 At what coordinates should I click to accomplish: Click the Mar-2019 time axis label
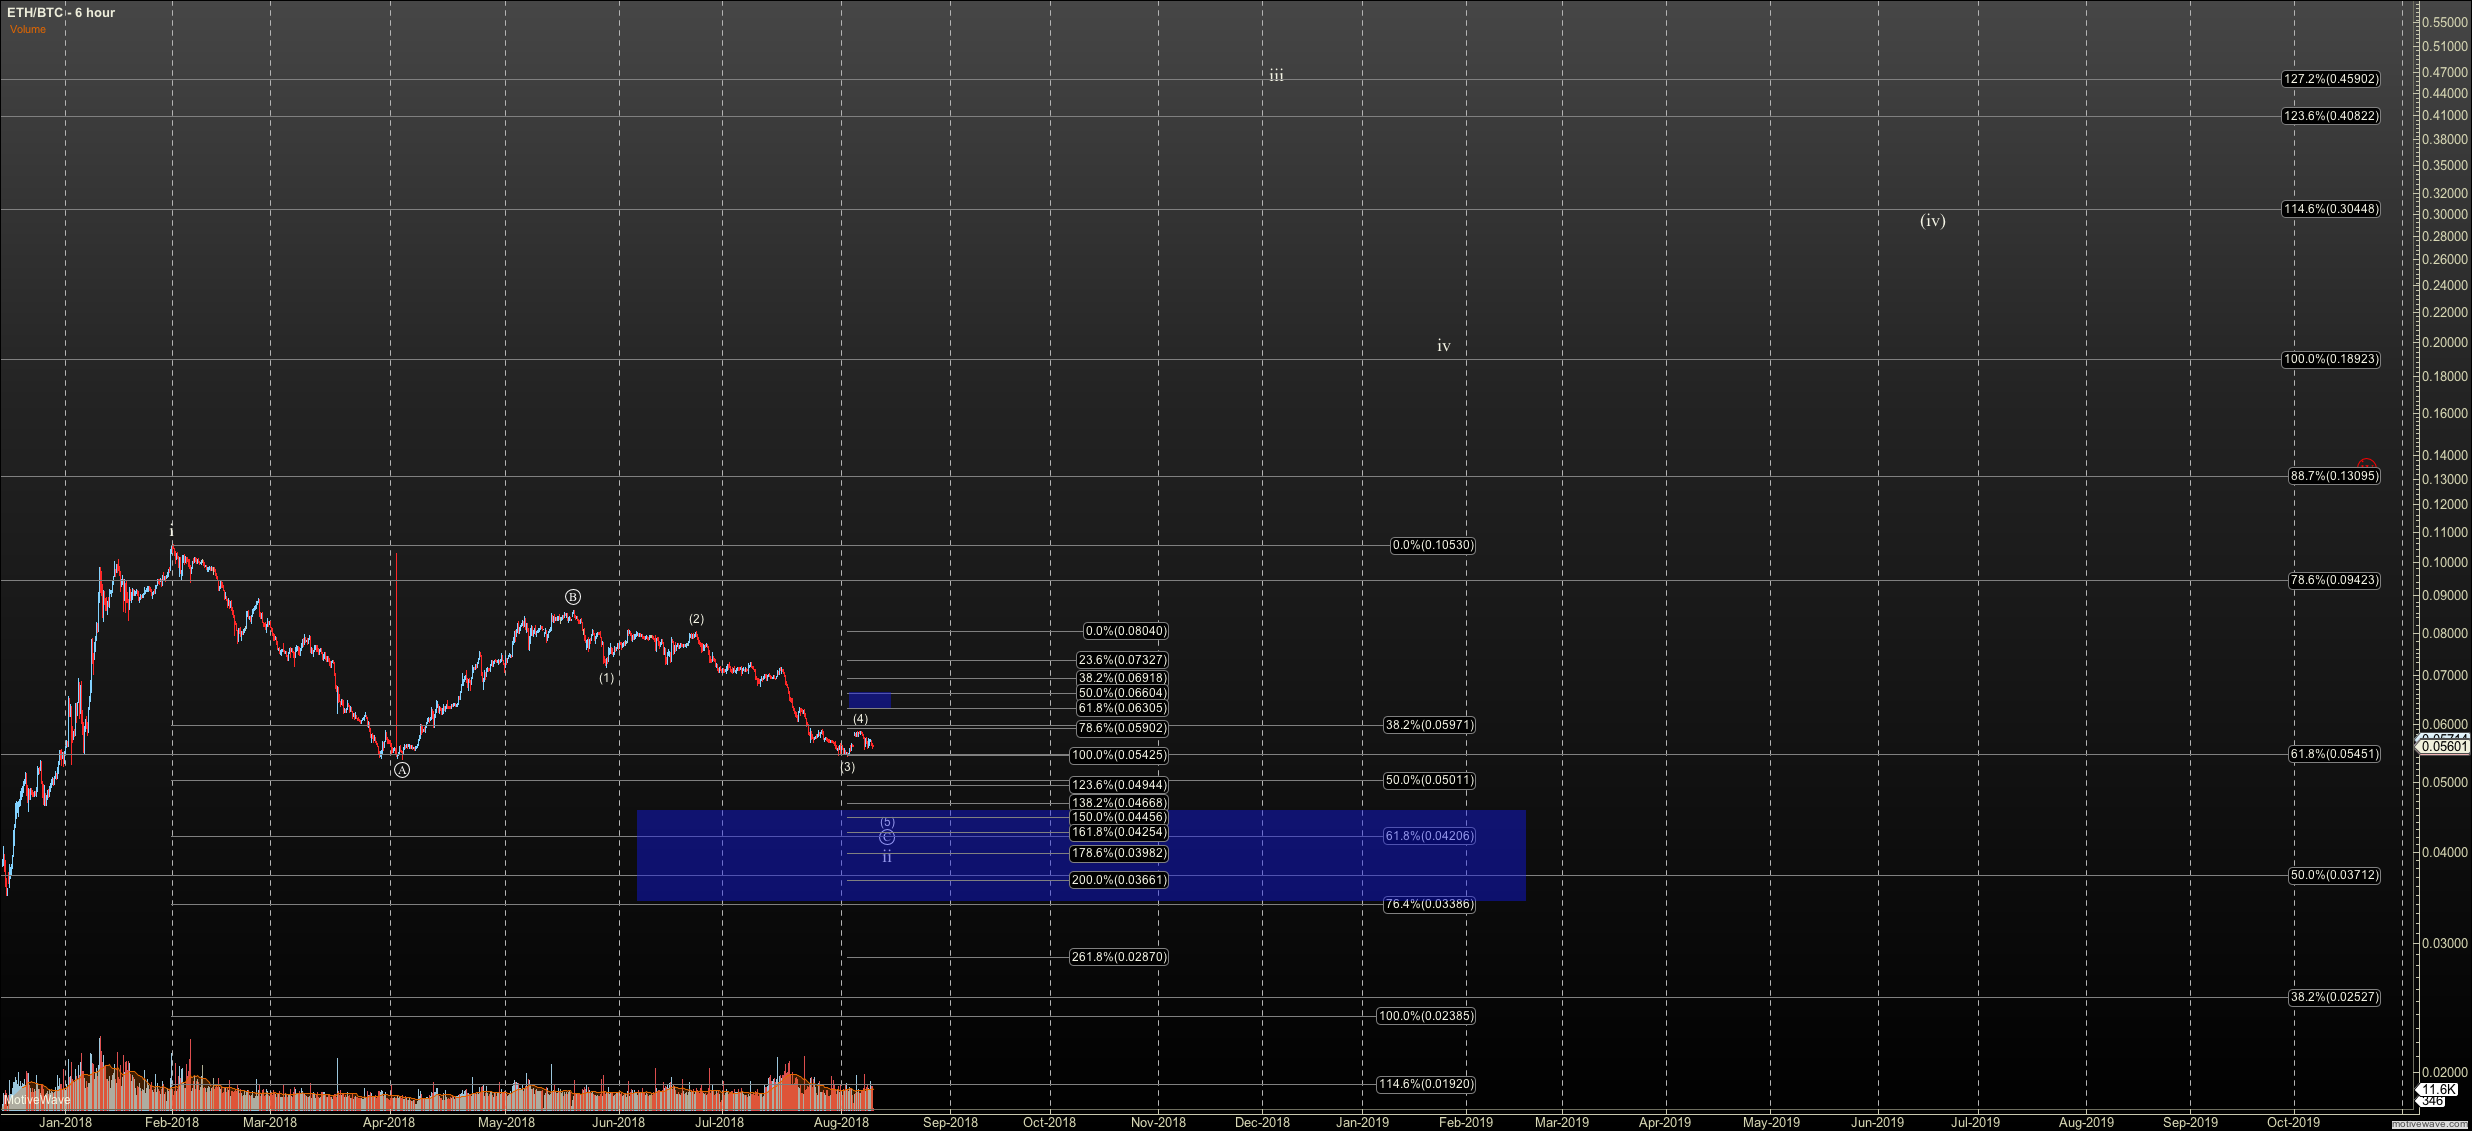click(x=1562, y=1122)
